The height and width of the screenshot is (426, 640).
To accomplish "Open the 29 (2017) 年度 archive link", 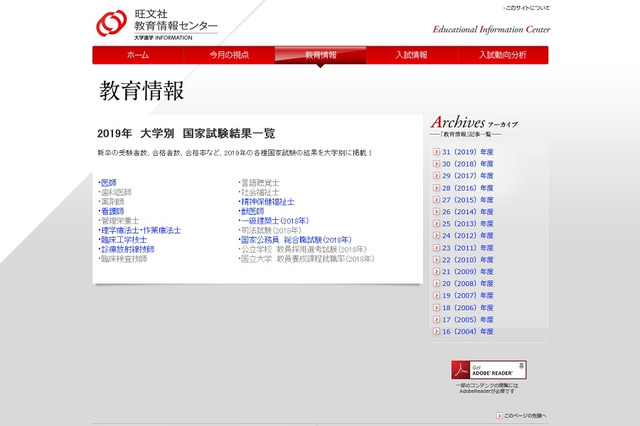I will click(468, 175).
